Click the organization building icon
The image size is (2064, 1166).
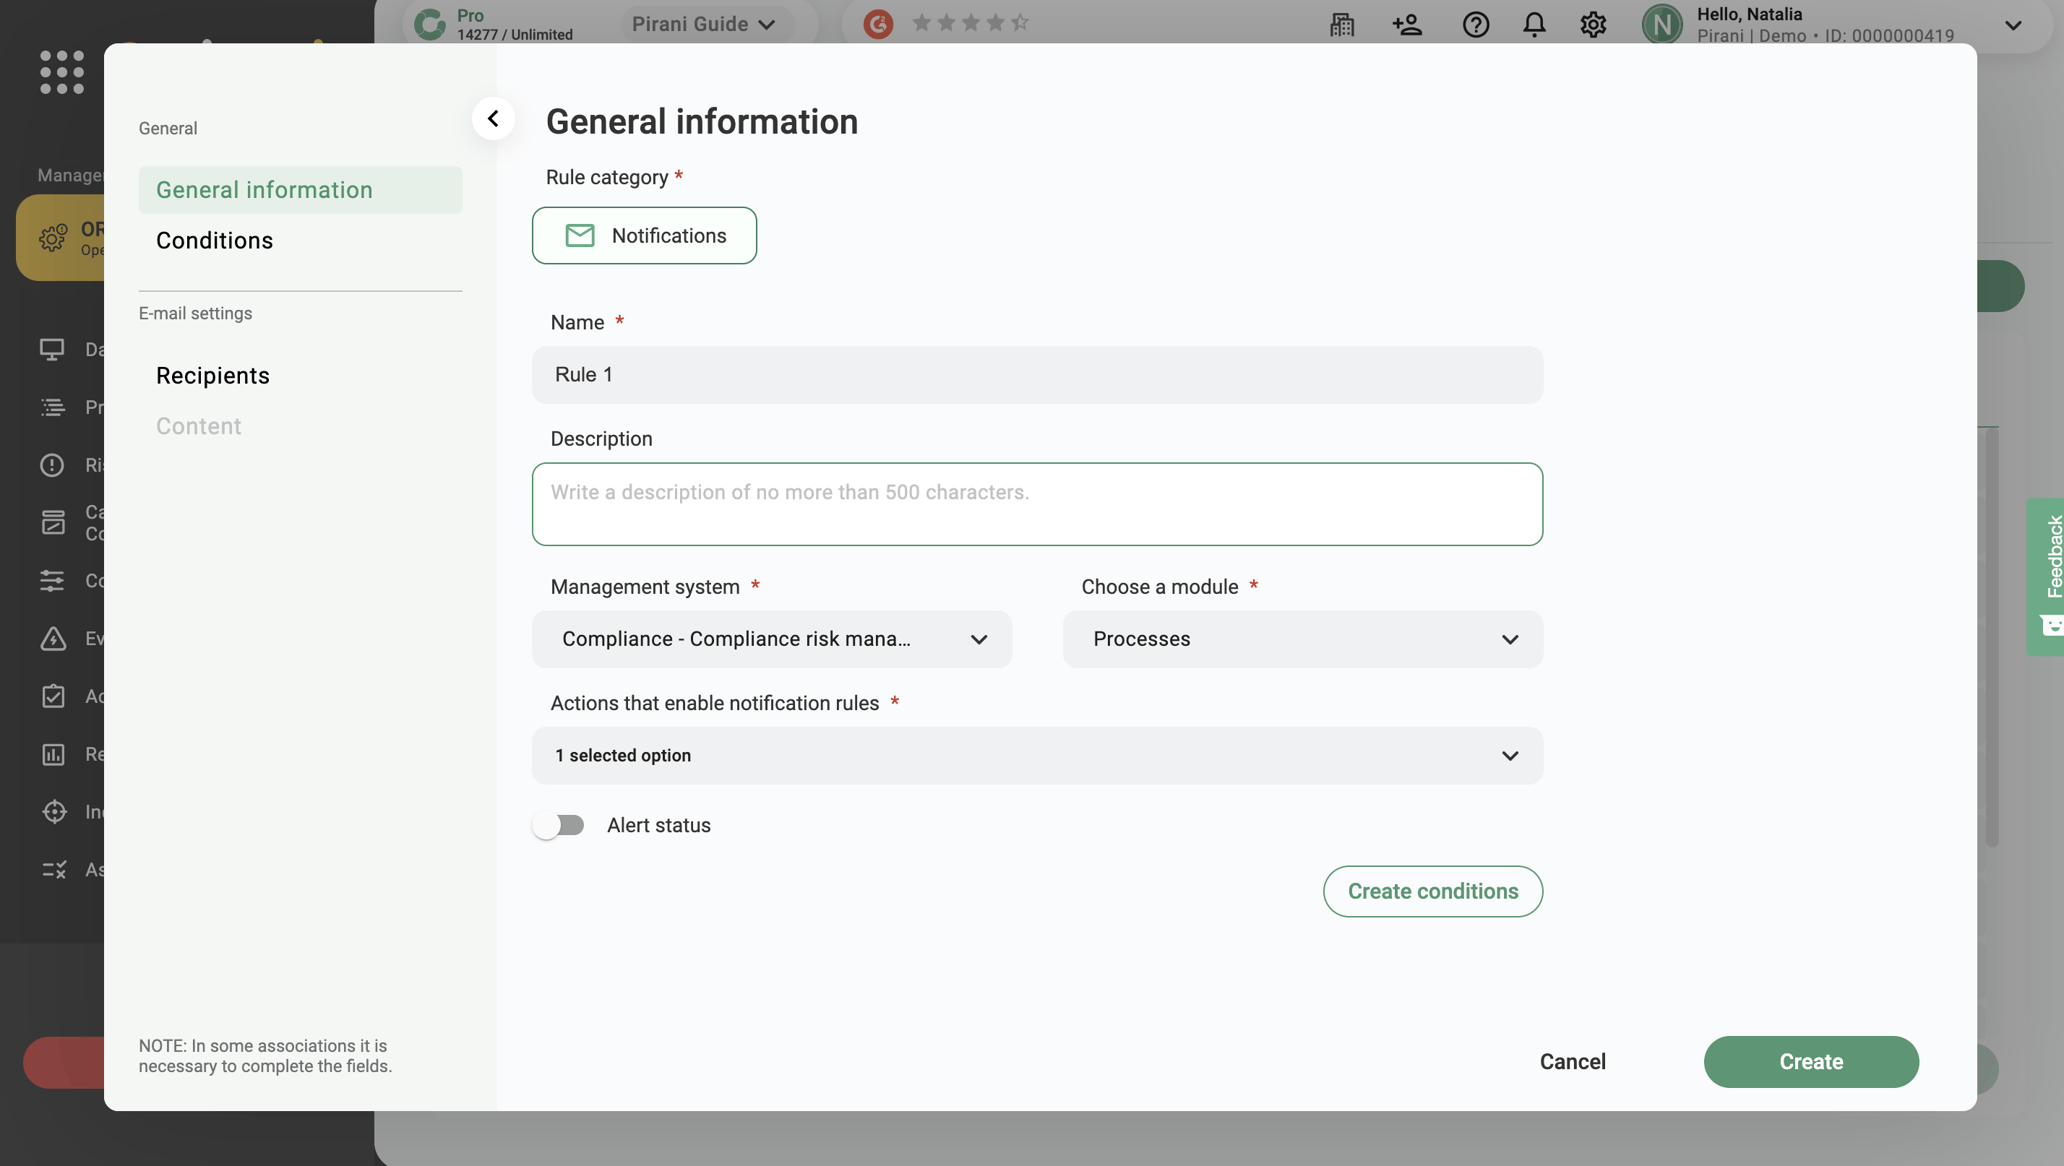(x=1341, y=24)
